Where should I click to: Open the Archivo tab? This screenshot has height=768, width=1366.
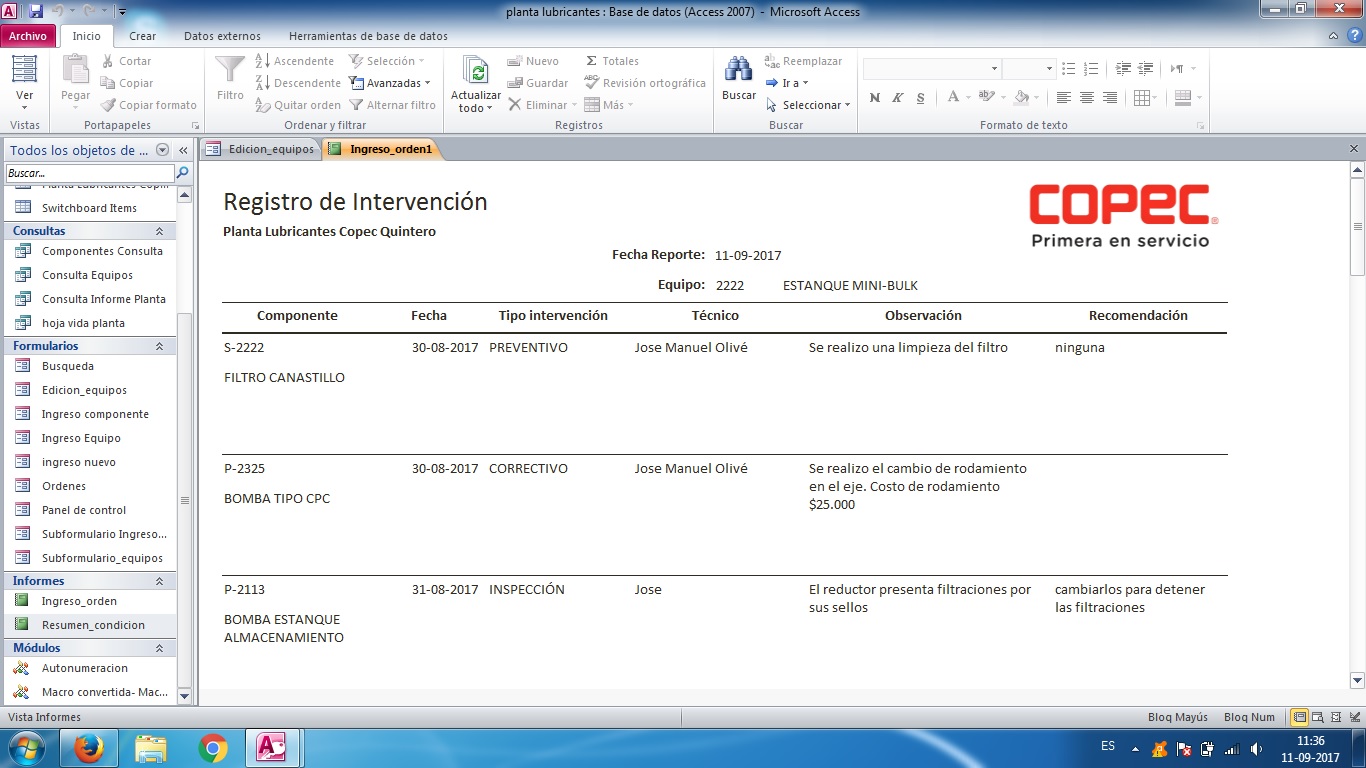tap(28, 36)
